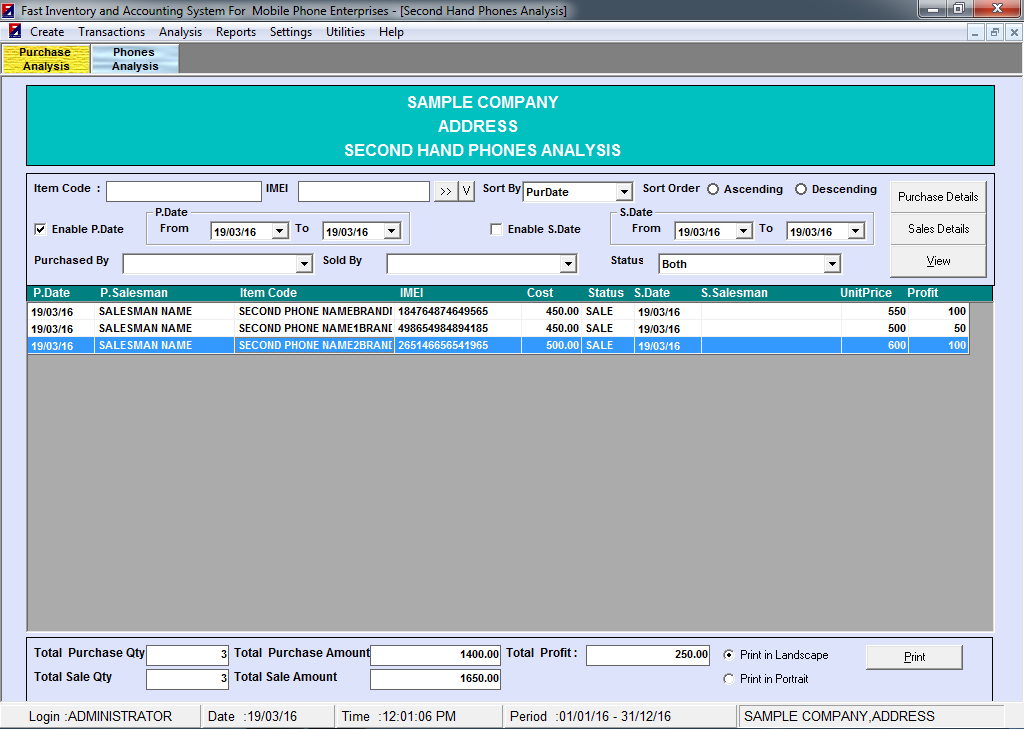Toggle the Enable P.Date checkbox
Image resolution: width=1024 pixels, height=729 pixels.
[41, 229]
